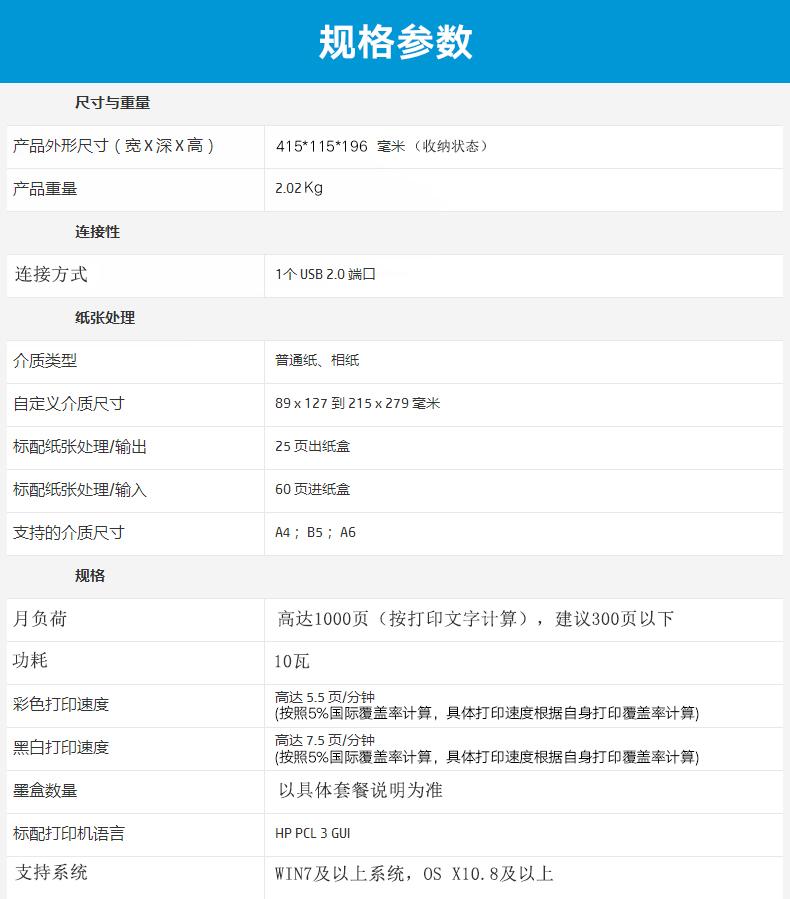Click the 60 页进纸盒 input value

pos(312,489)
